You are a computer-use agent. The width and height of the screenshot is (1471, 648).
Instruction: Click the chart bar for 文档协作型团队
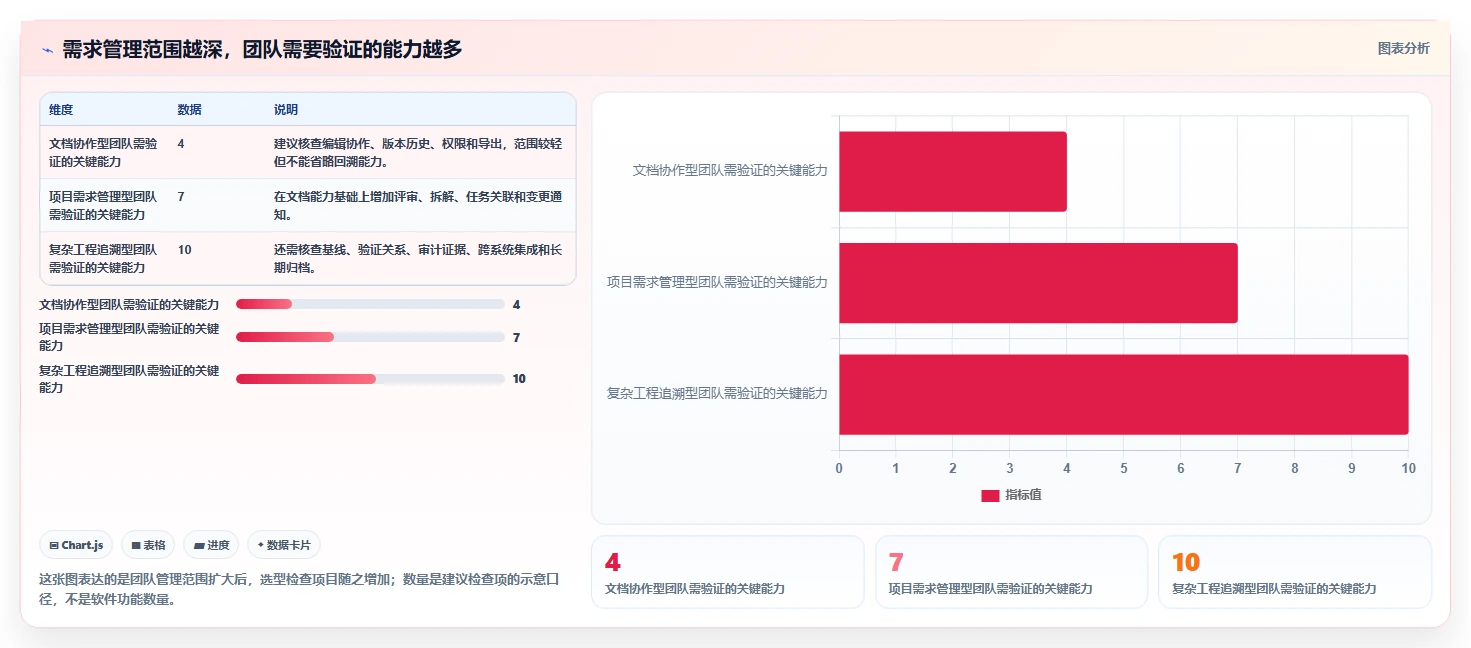[x=953, y=171]
